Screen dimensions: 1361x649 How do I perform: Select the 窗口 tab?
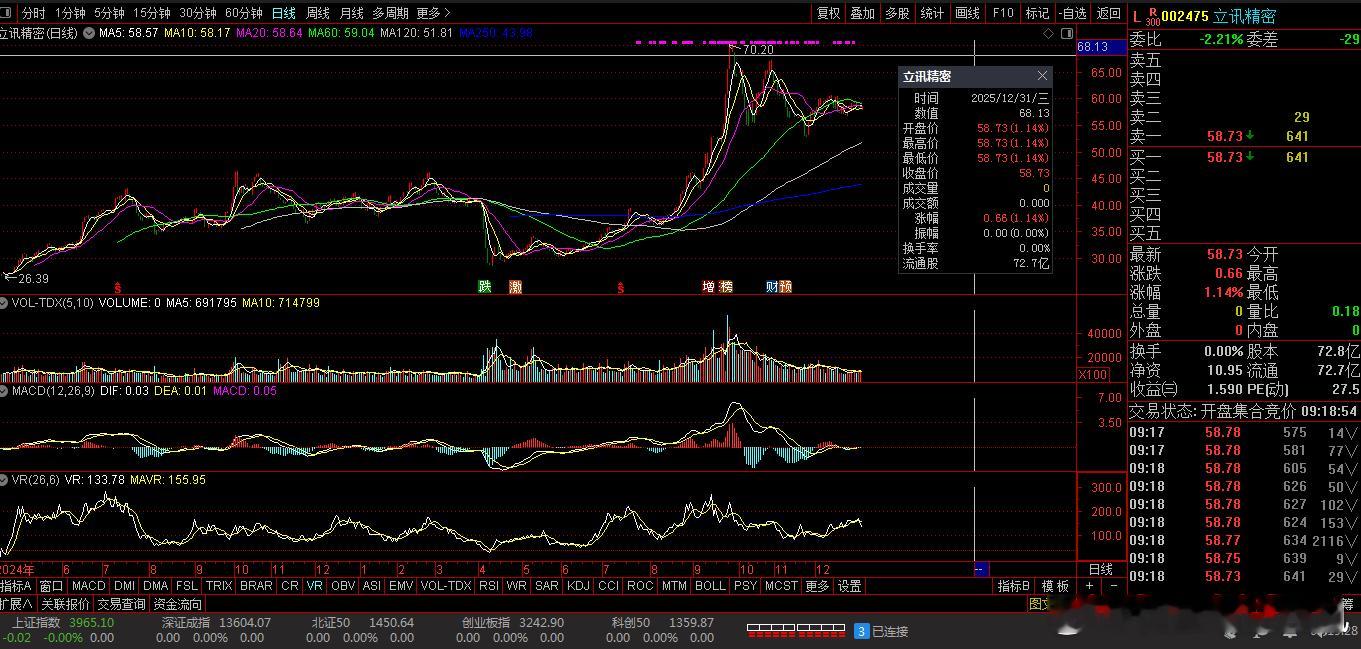pos(52,586)
